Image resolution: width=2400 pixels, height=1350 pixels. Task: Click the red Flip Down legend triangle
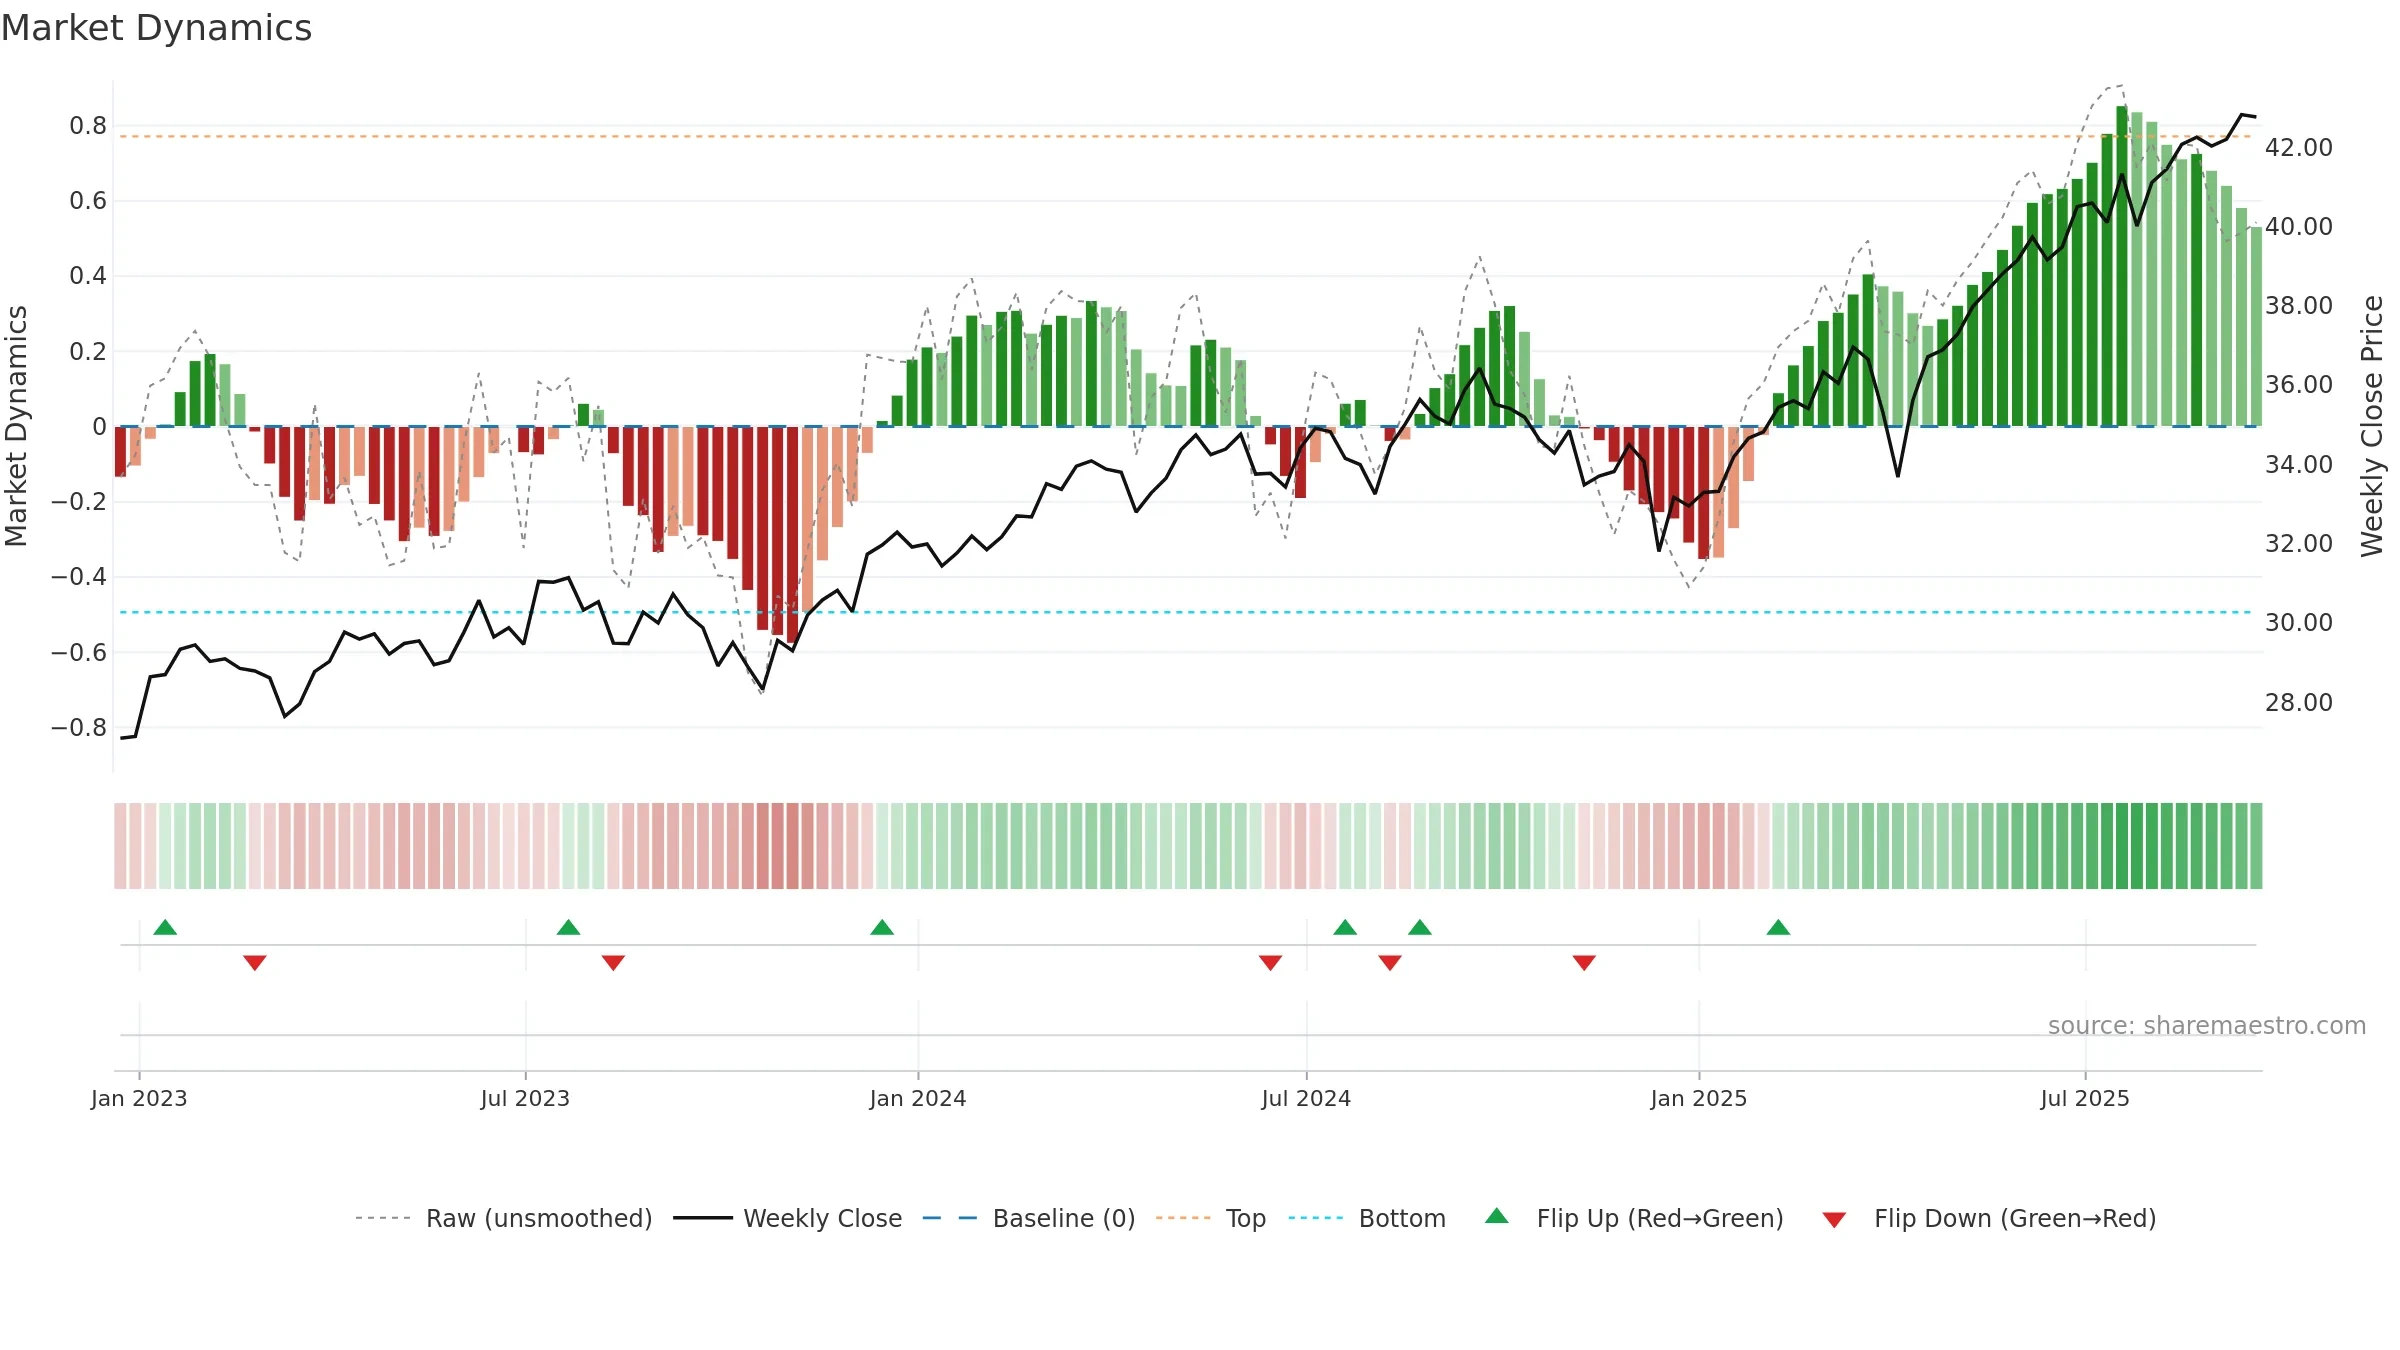1834,1220
